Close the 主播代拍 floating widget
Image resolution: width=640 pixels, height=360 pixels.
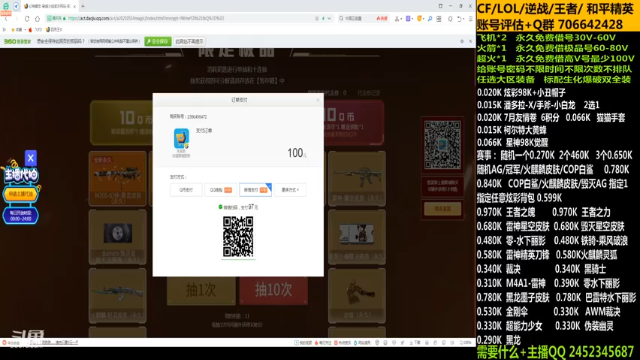pyautogui.click(x=31, y=158)
